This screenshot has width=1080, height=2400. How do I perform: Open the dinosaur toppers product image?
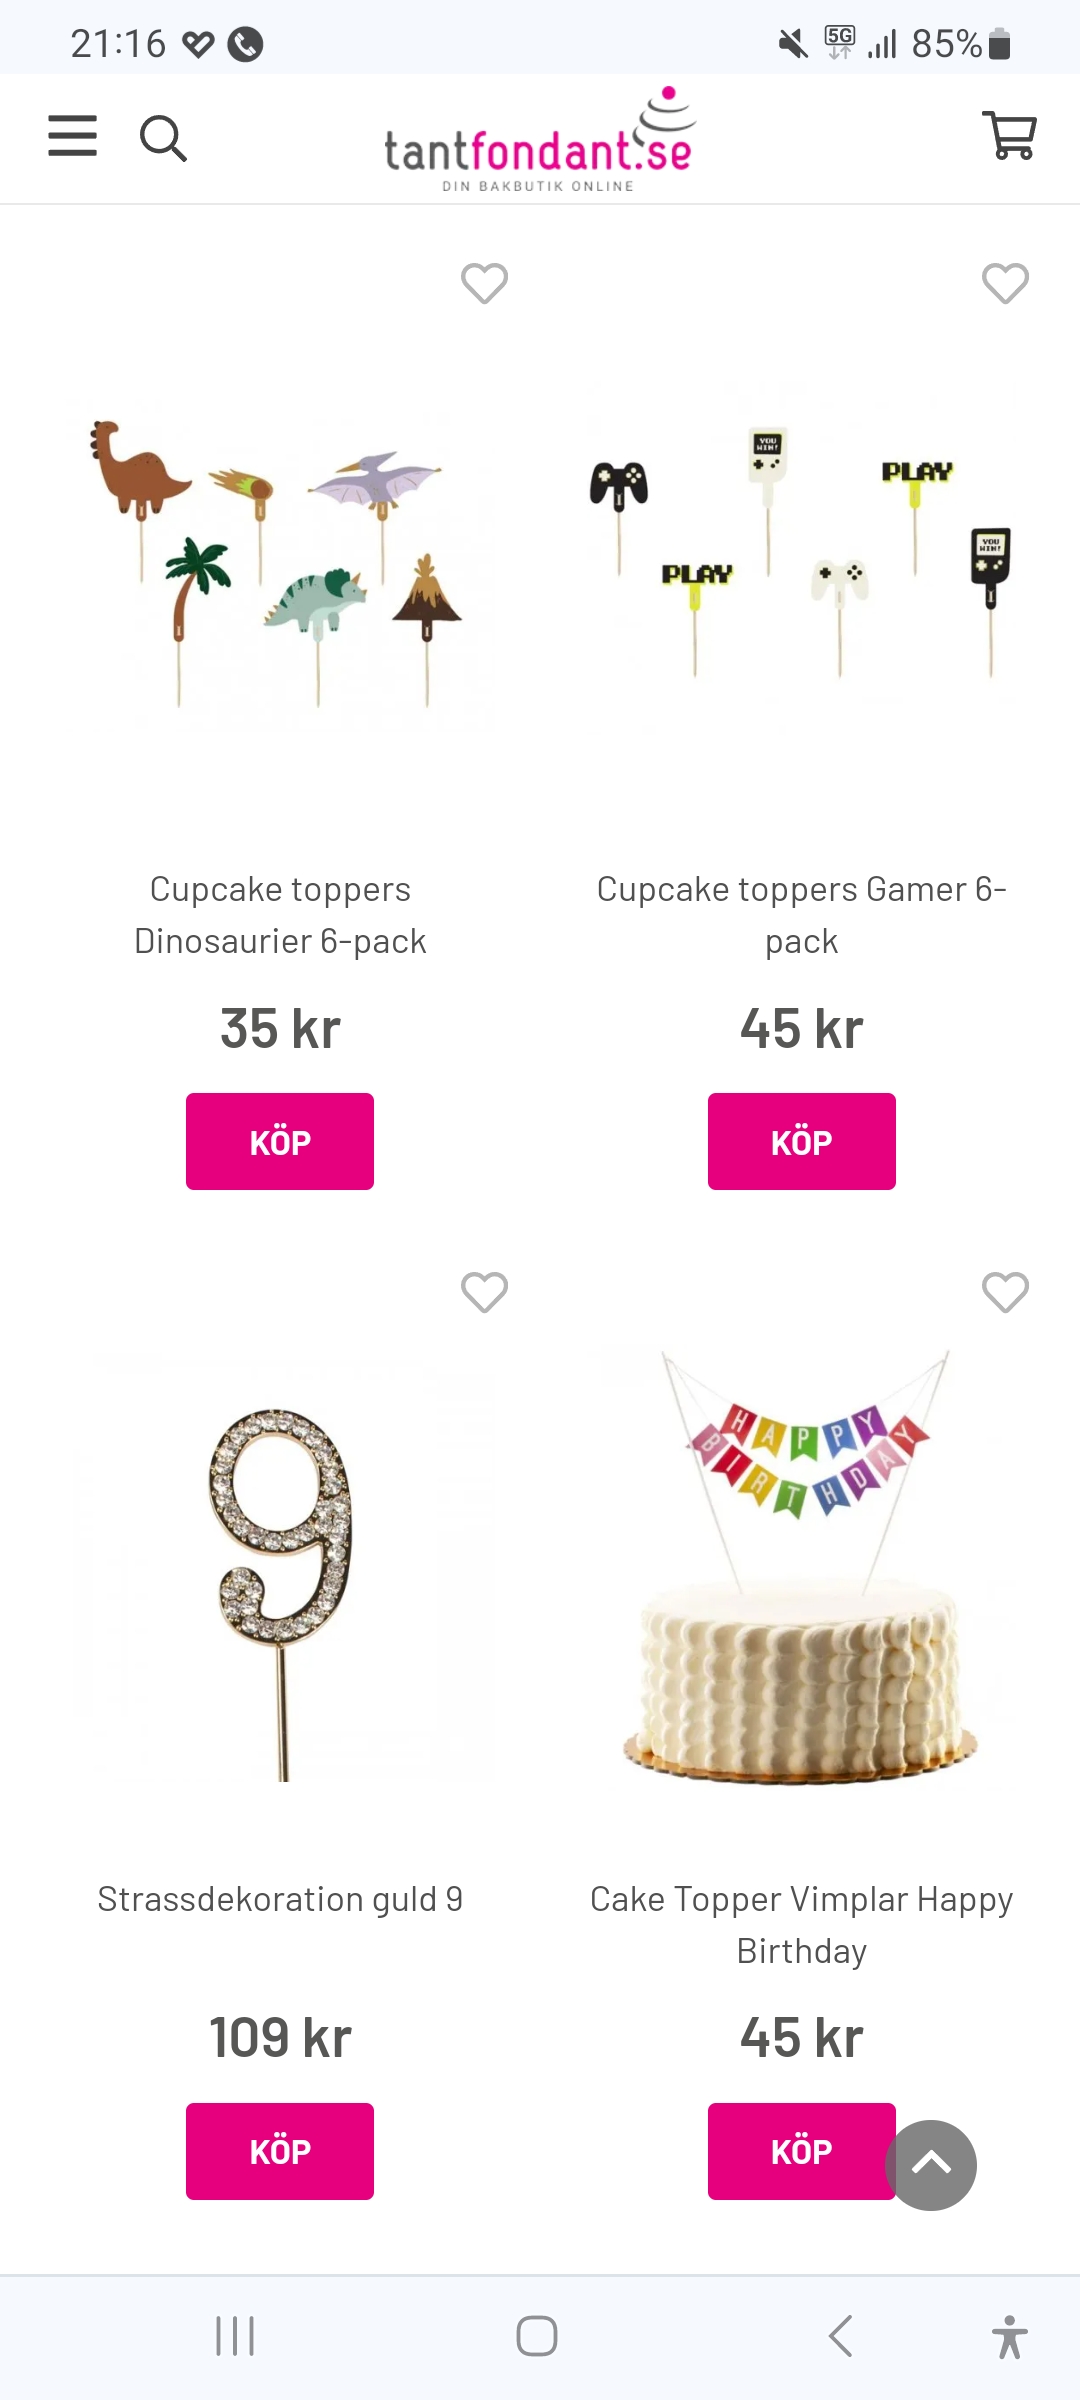[x=280, y=560]
